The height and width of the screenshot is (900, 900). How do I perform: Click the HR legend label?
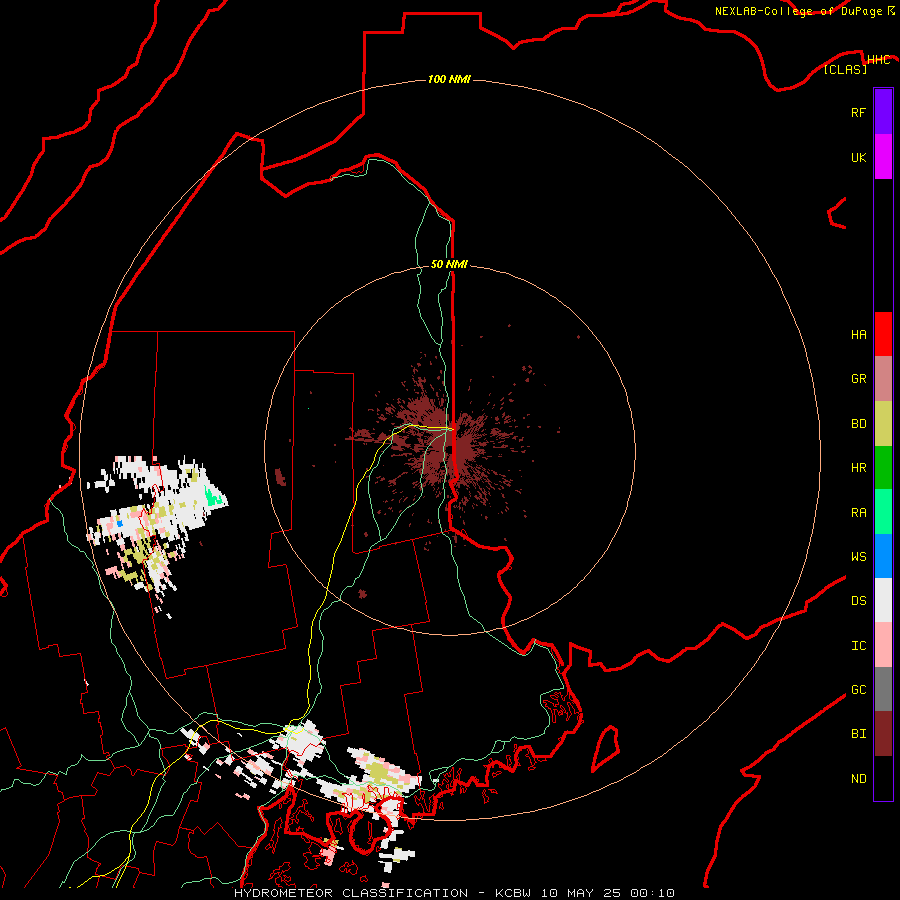(x=858, y=468)
